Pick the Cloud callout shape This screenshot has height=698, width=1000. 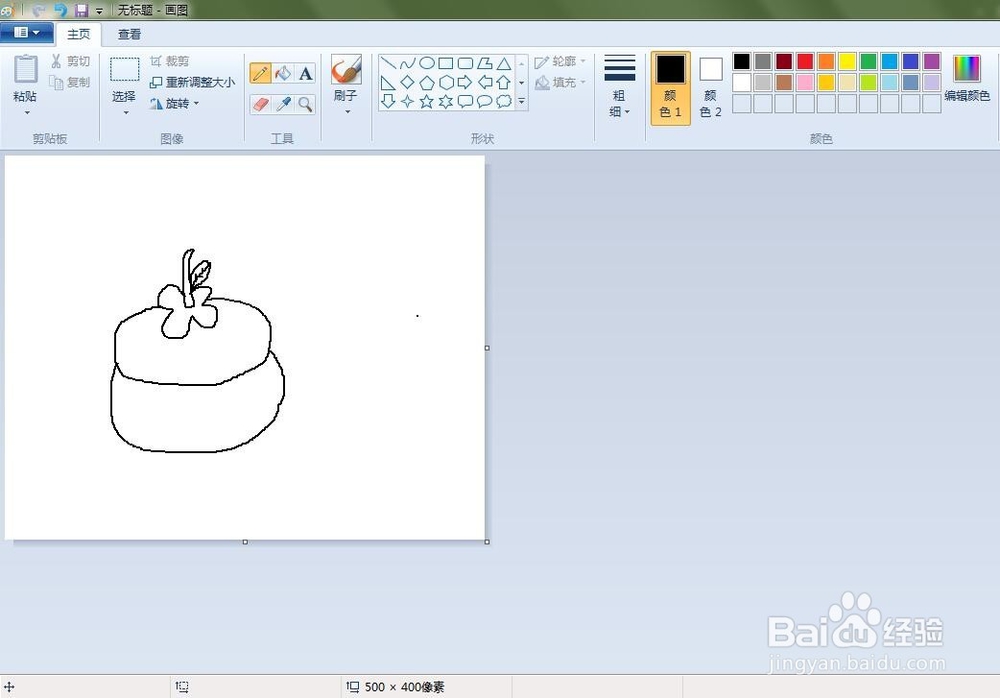[504, 101]
